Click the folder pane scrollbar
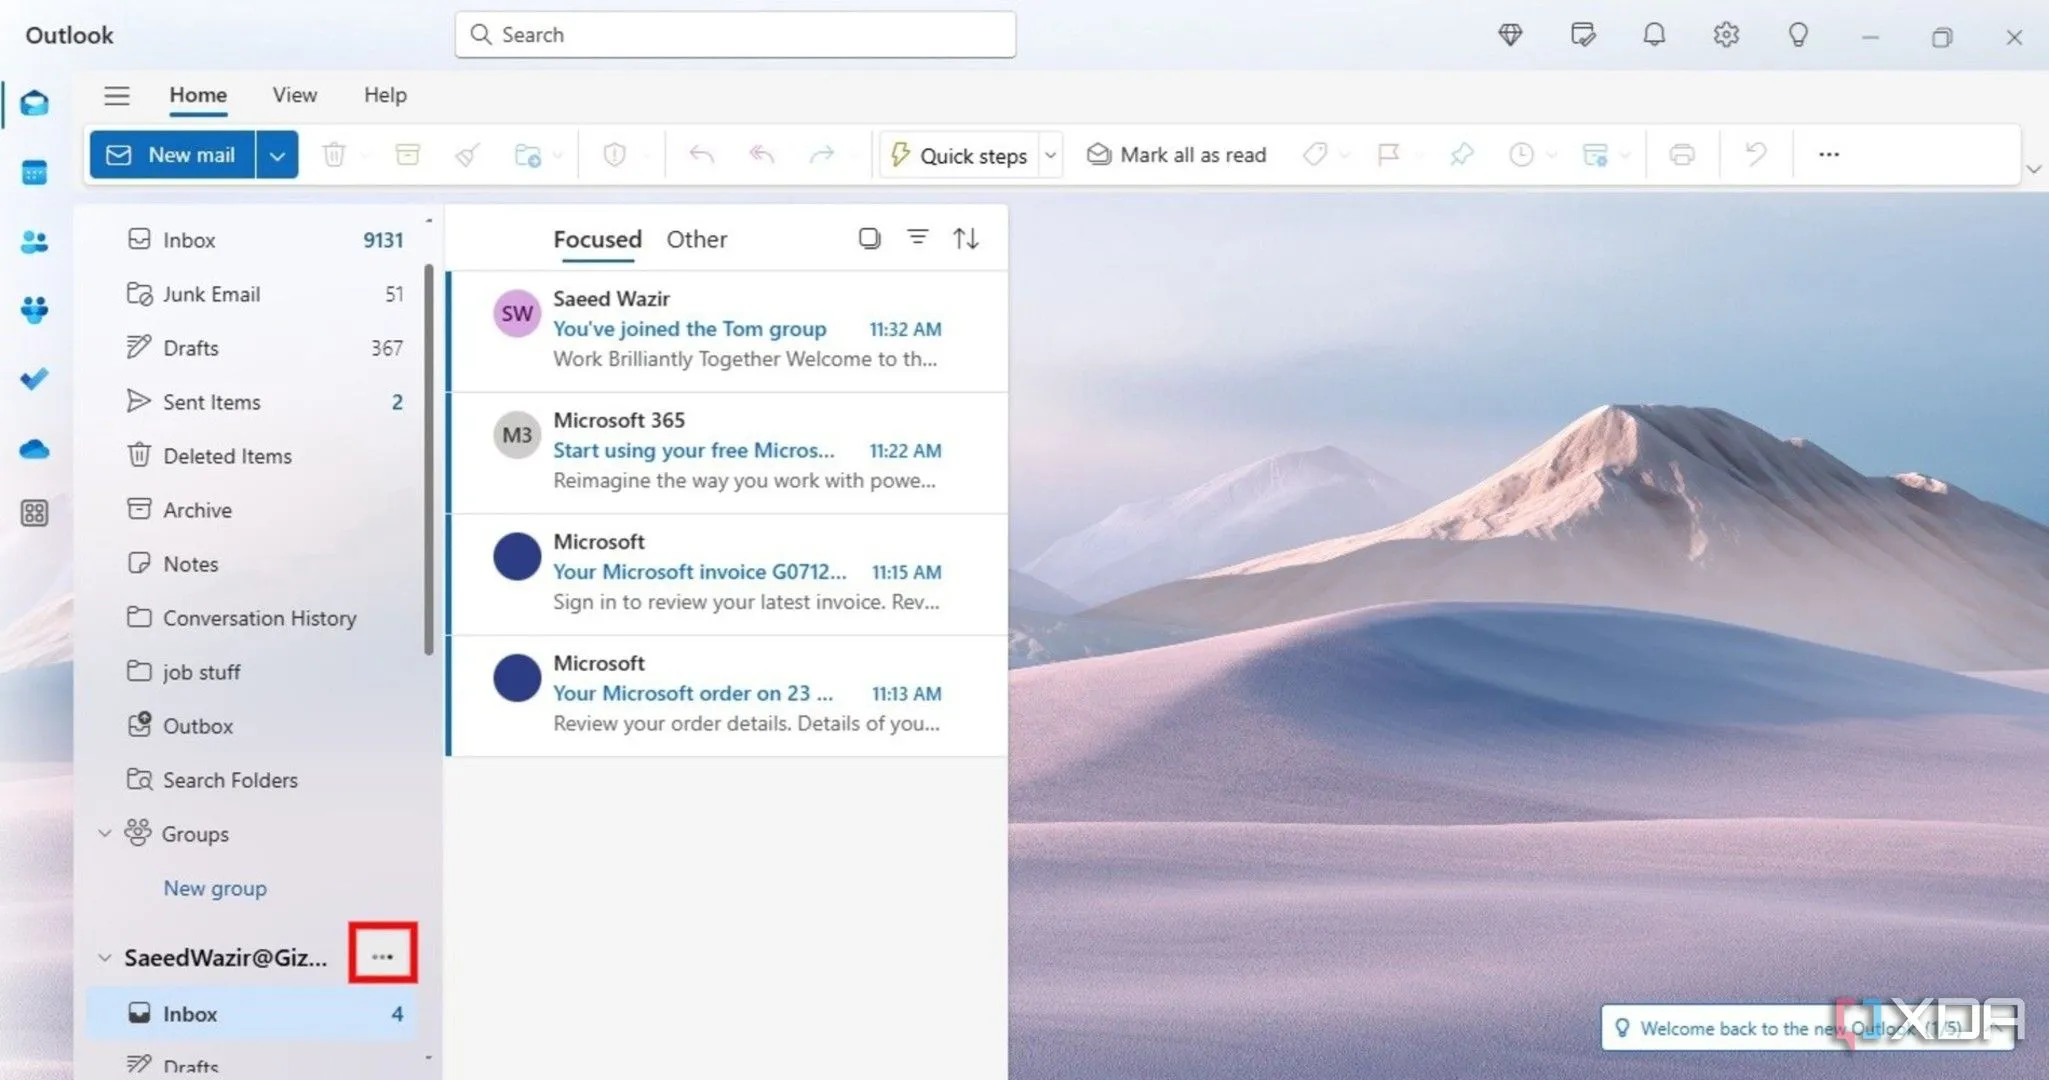Screen dimensions: 2049x1080 (429, 458)
